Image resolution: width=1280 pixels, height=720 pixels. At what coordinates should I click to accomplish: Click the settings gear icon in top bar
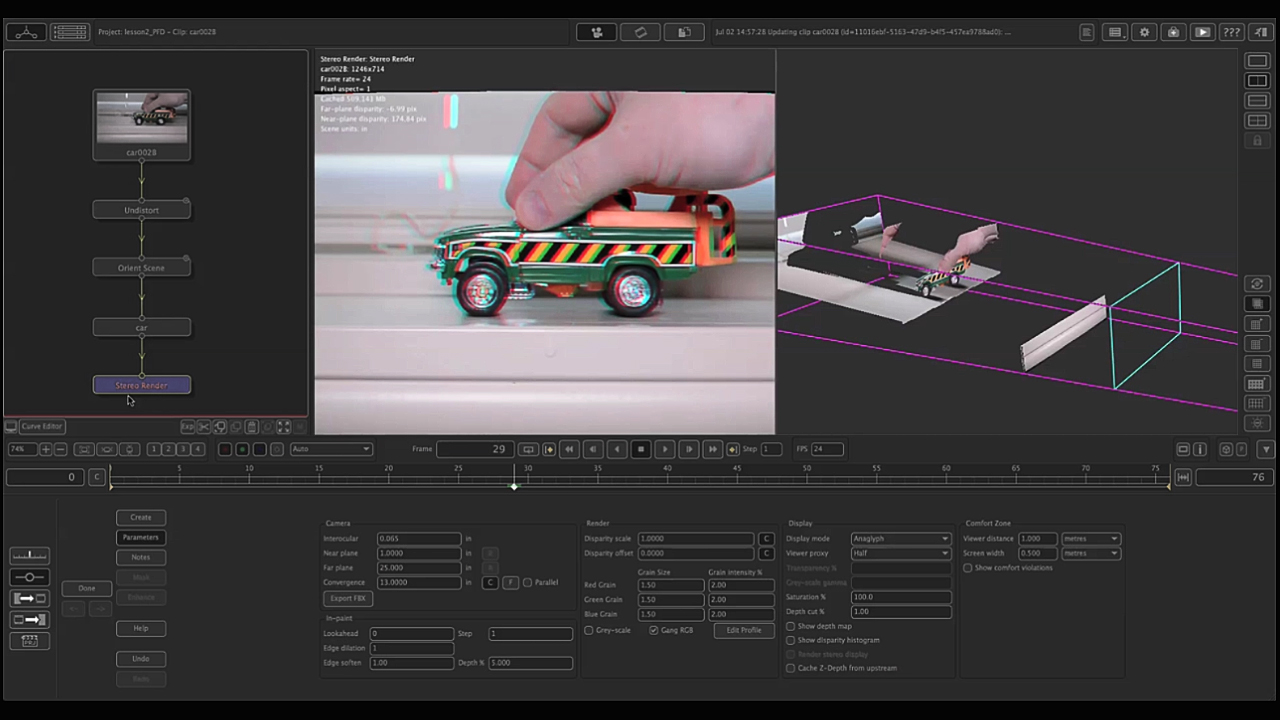tap(1144, 32)
